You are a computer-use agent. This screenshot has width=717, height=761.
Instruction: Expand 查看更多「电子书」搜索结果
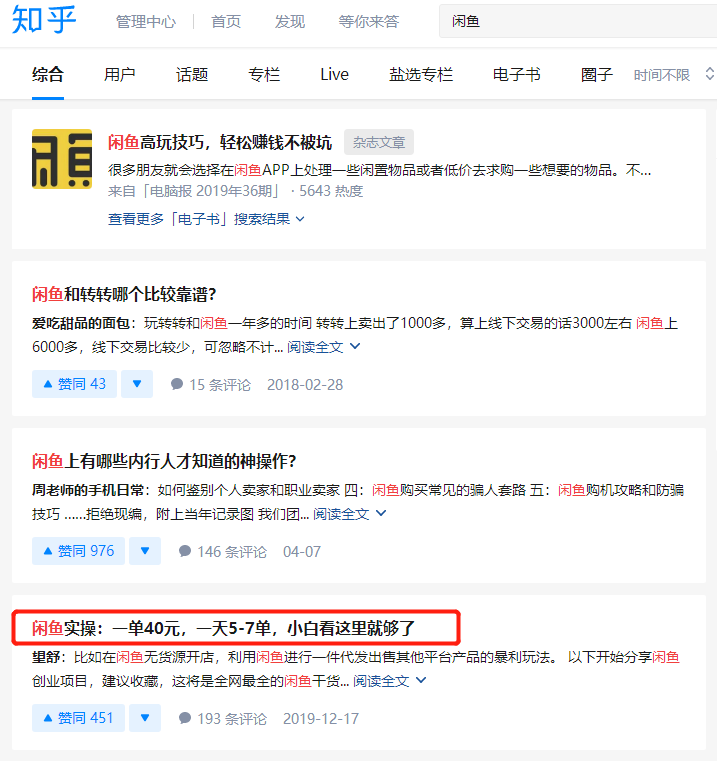pos(206,219)
